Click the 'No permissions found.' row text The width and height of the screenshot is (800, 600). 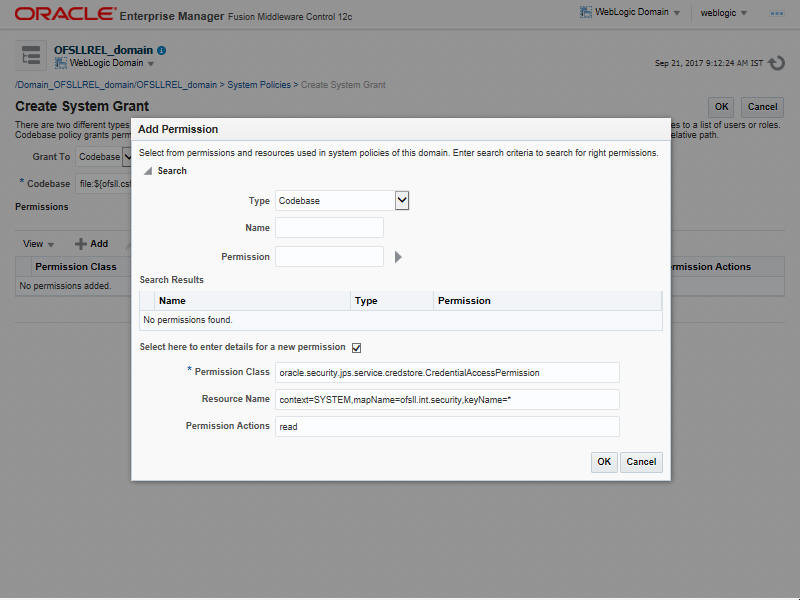point(188,320)
